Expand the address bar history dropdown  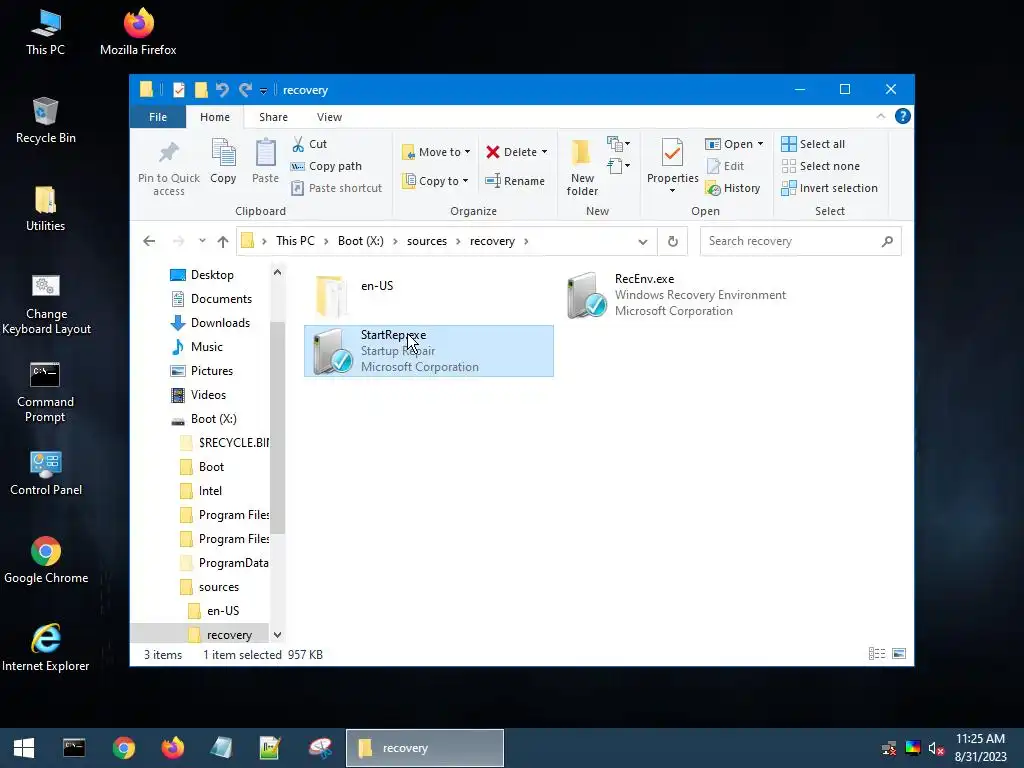643,242
